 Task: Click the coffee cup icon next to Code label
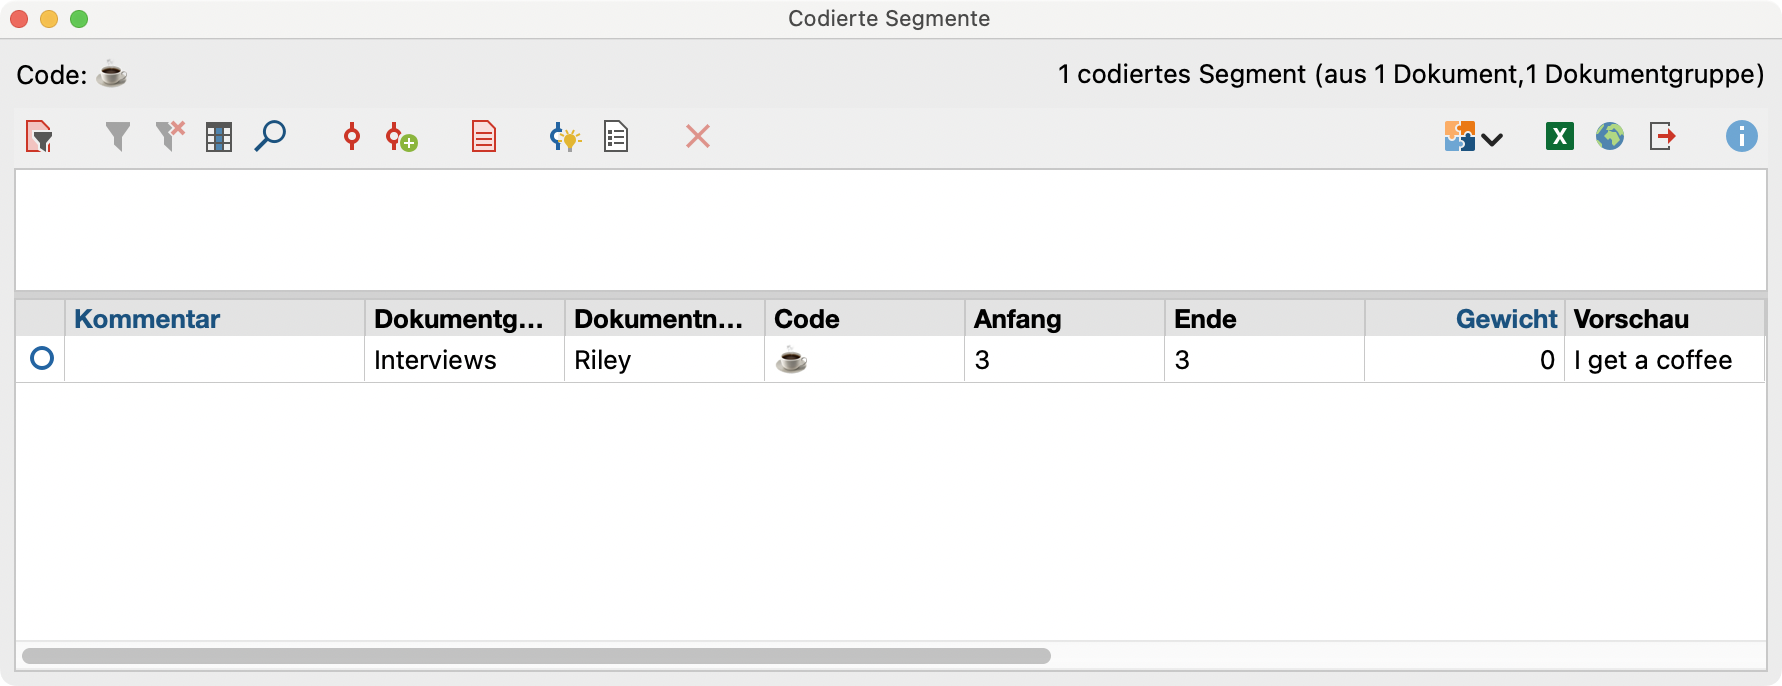112,75
